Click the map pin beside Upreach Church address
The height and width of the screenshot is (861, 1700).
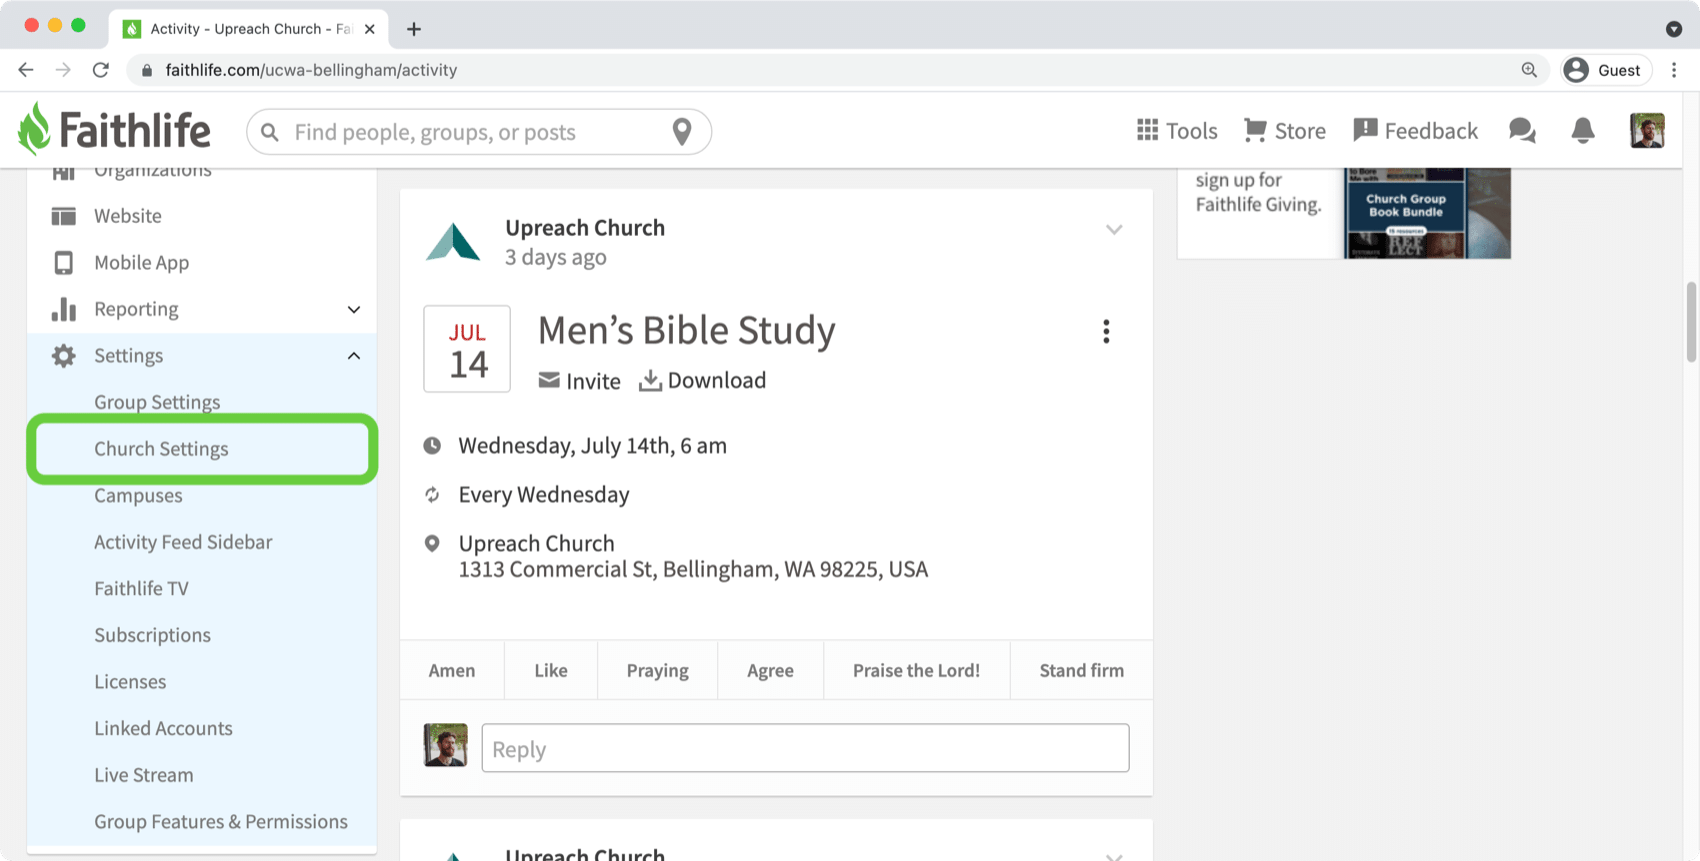coord(432,543)
